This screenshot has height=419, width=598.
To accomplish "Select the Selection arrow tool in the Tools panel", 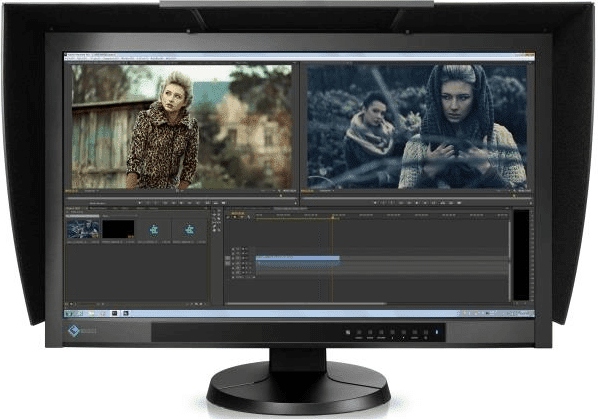I will pos(215,211).
